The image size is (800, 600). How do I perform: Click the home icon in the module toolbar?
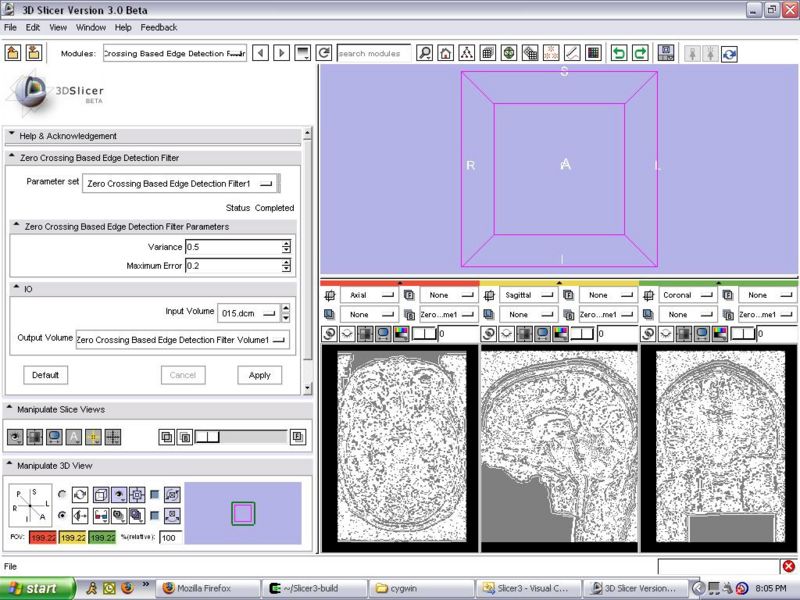coord(445,53)
